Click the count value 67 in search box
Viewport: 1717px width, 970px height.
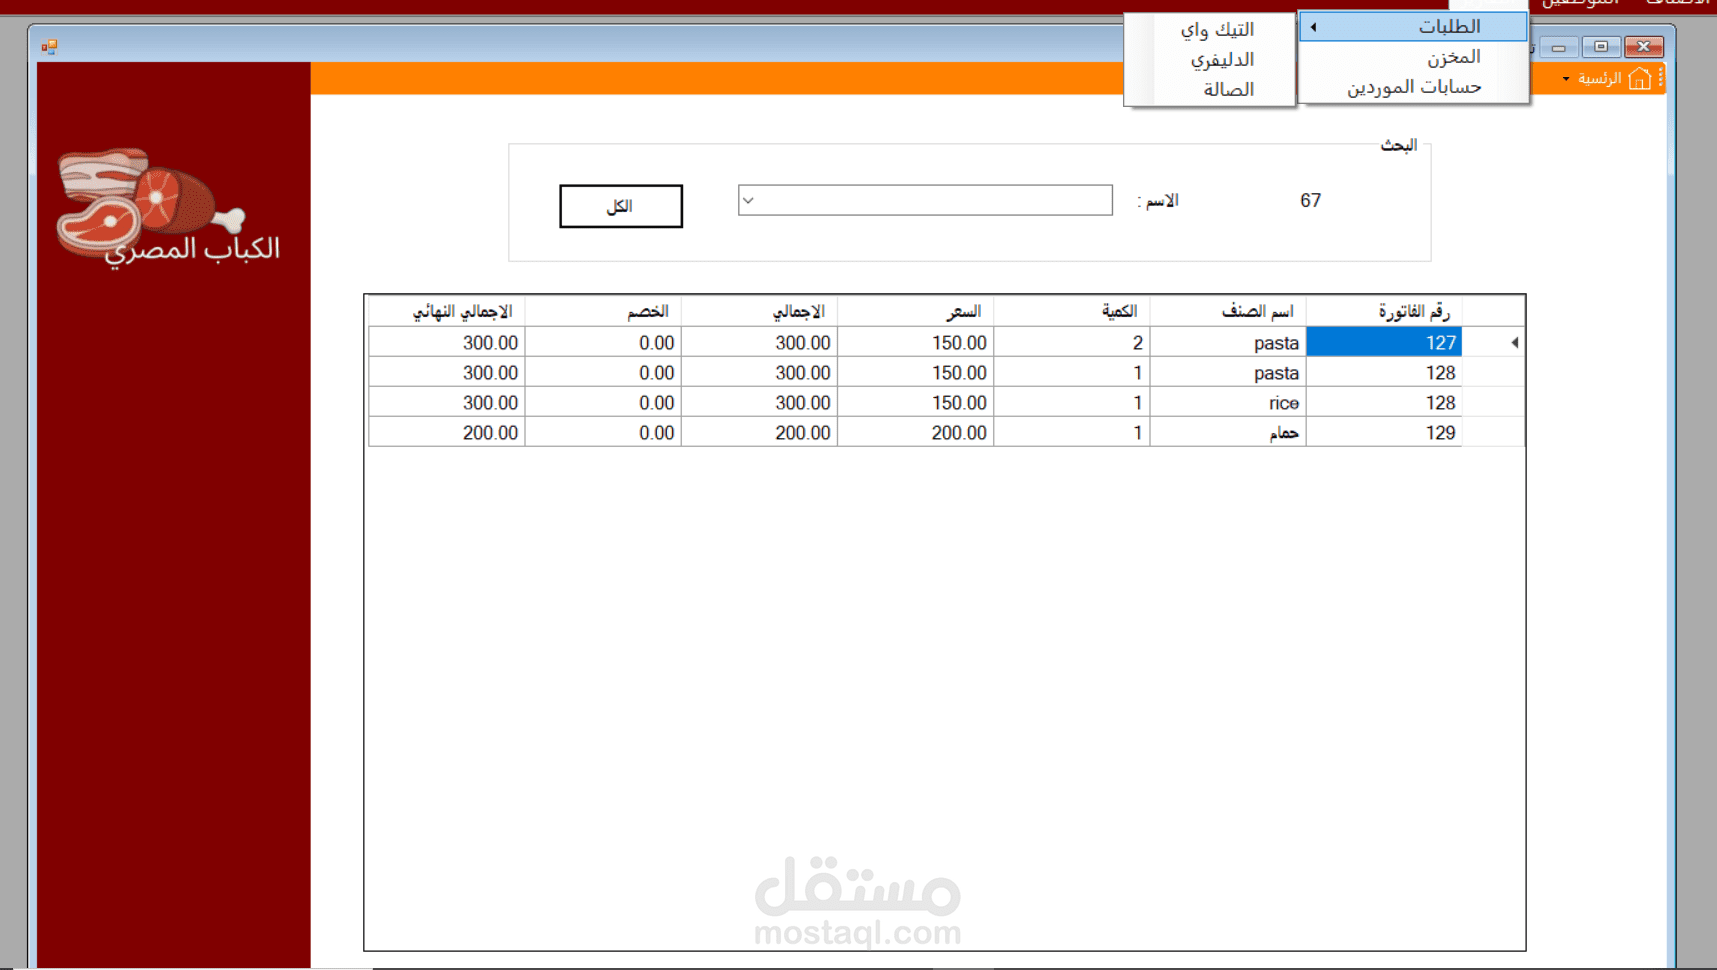click(1310, 201)
